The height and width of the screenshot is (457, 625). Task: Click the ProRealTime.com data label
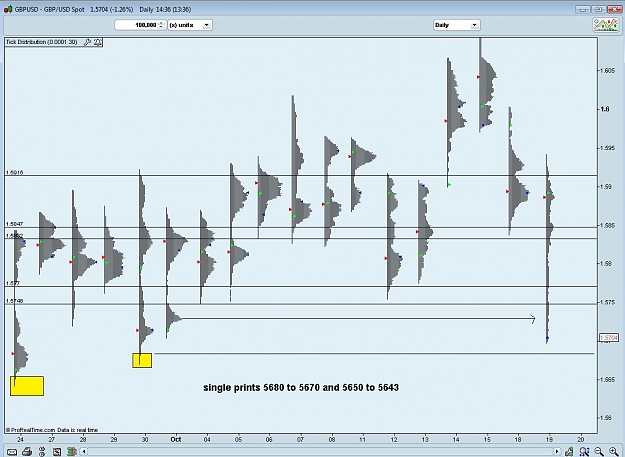tap(52, 430)
